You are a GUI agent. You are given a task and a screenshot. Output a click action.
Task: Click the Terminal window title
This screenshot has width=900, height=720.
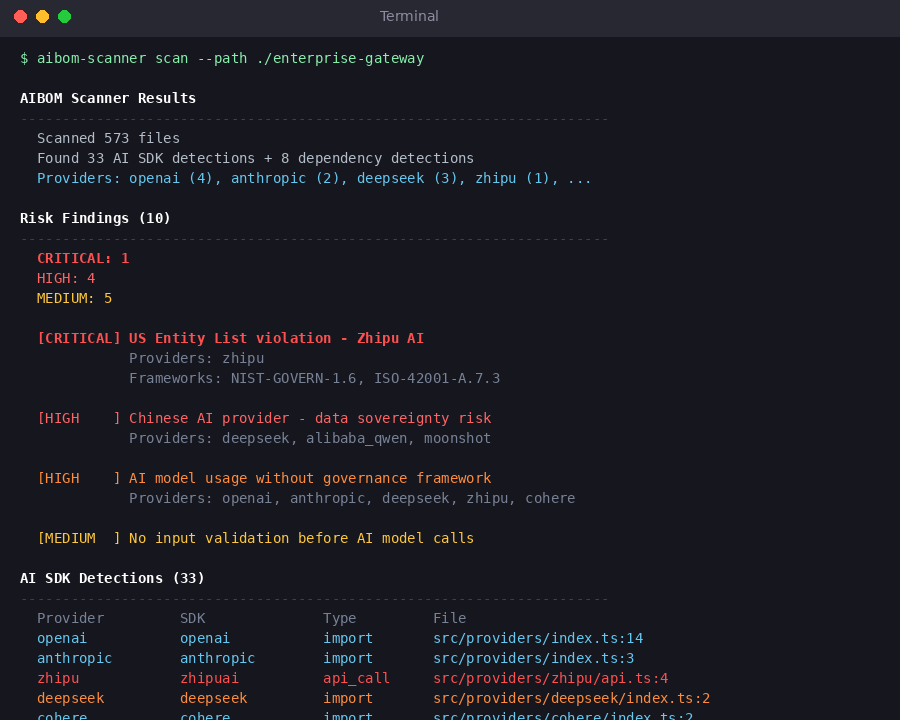[409, 16]
